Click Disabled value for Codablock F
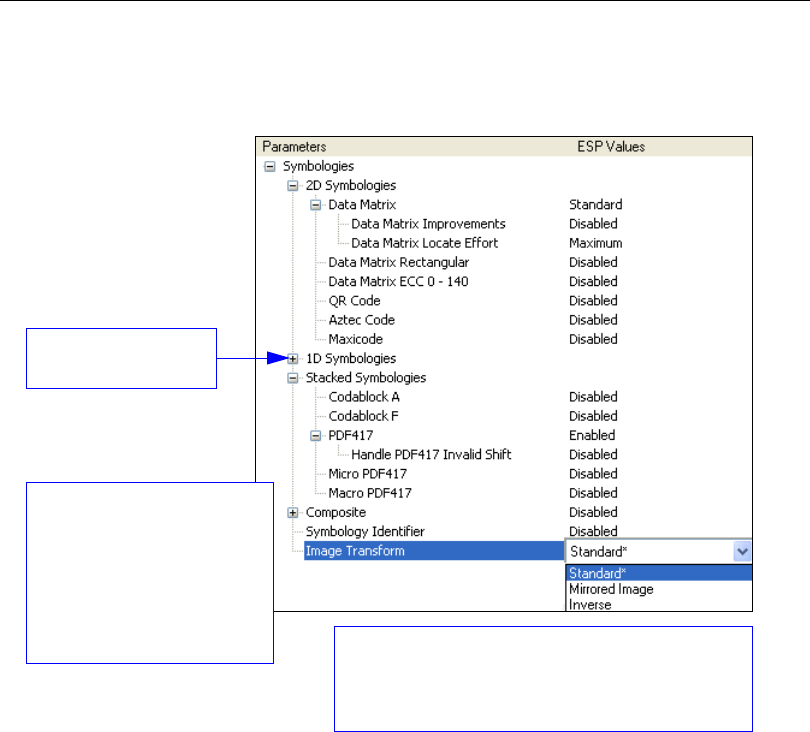810x732 pixels. pyautogui.click(x=593, y=416)
